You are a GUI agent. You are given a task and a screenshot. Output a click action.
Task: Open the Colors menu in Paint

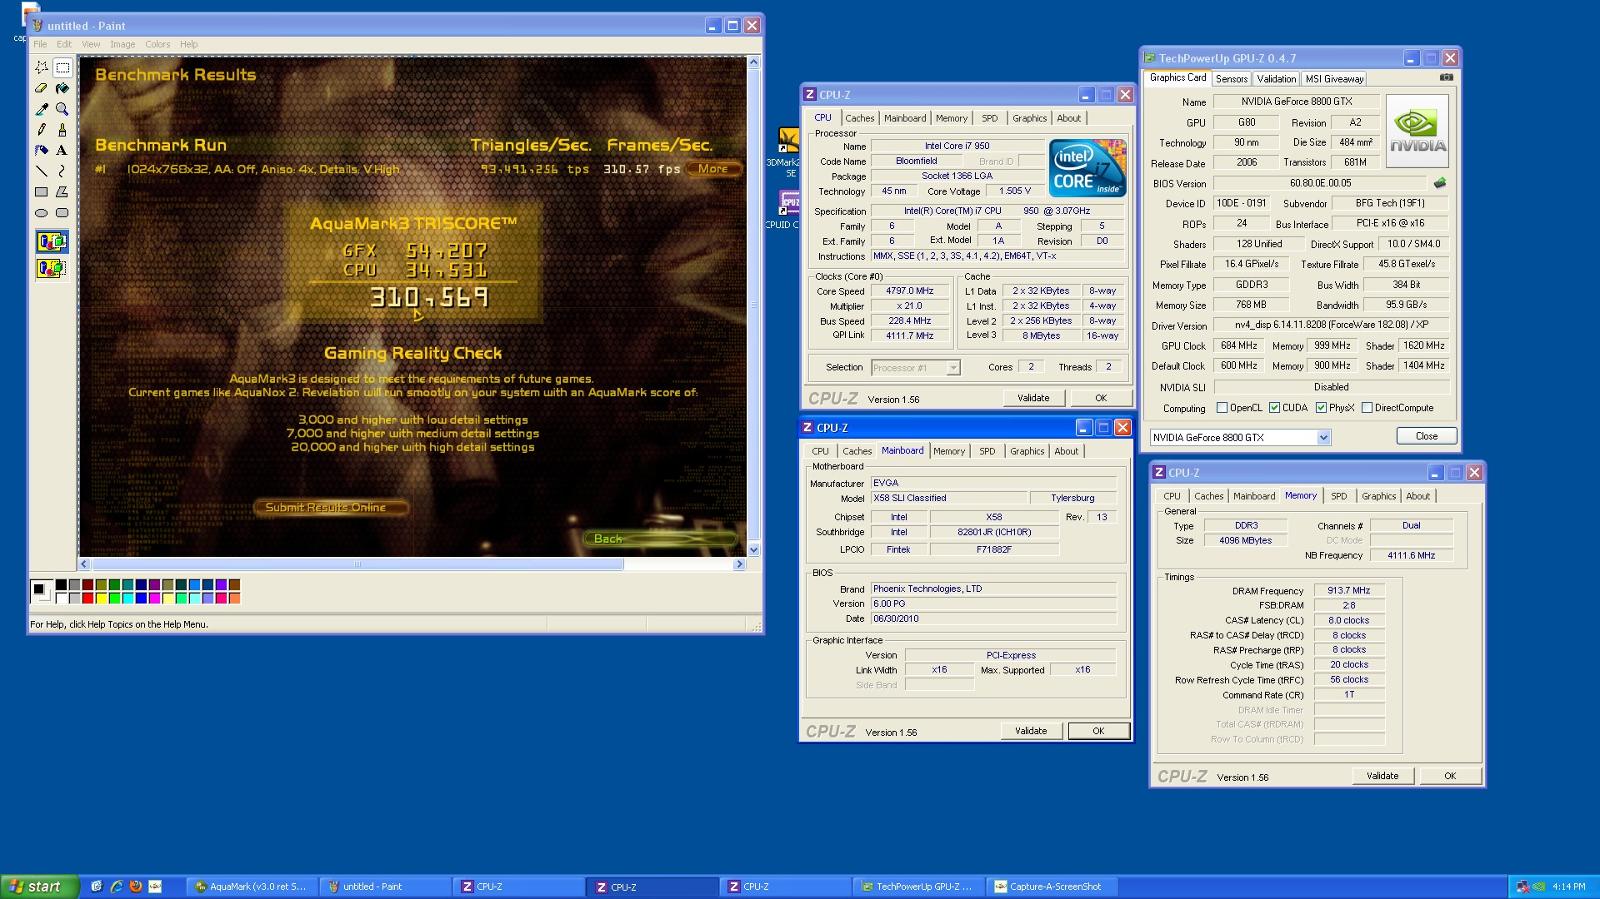[x=157, y=44]
